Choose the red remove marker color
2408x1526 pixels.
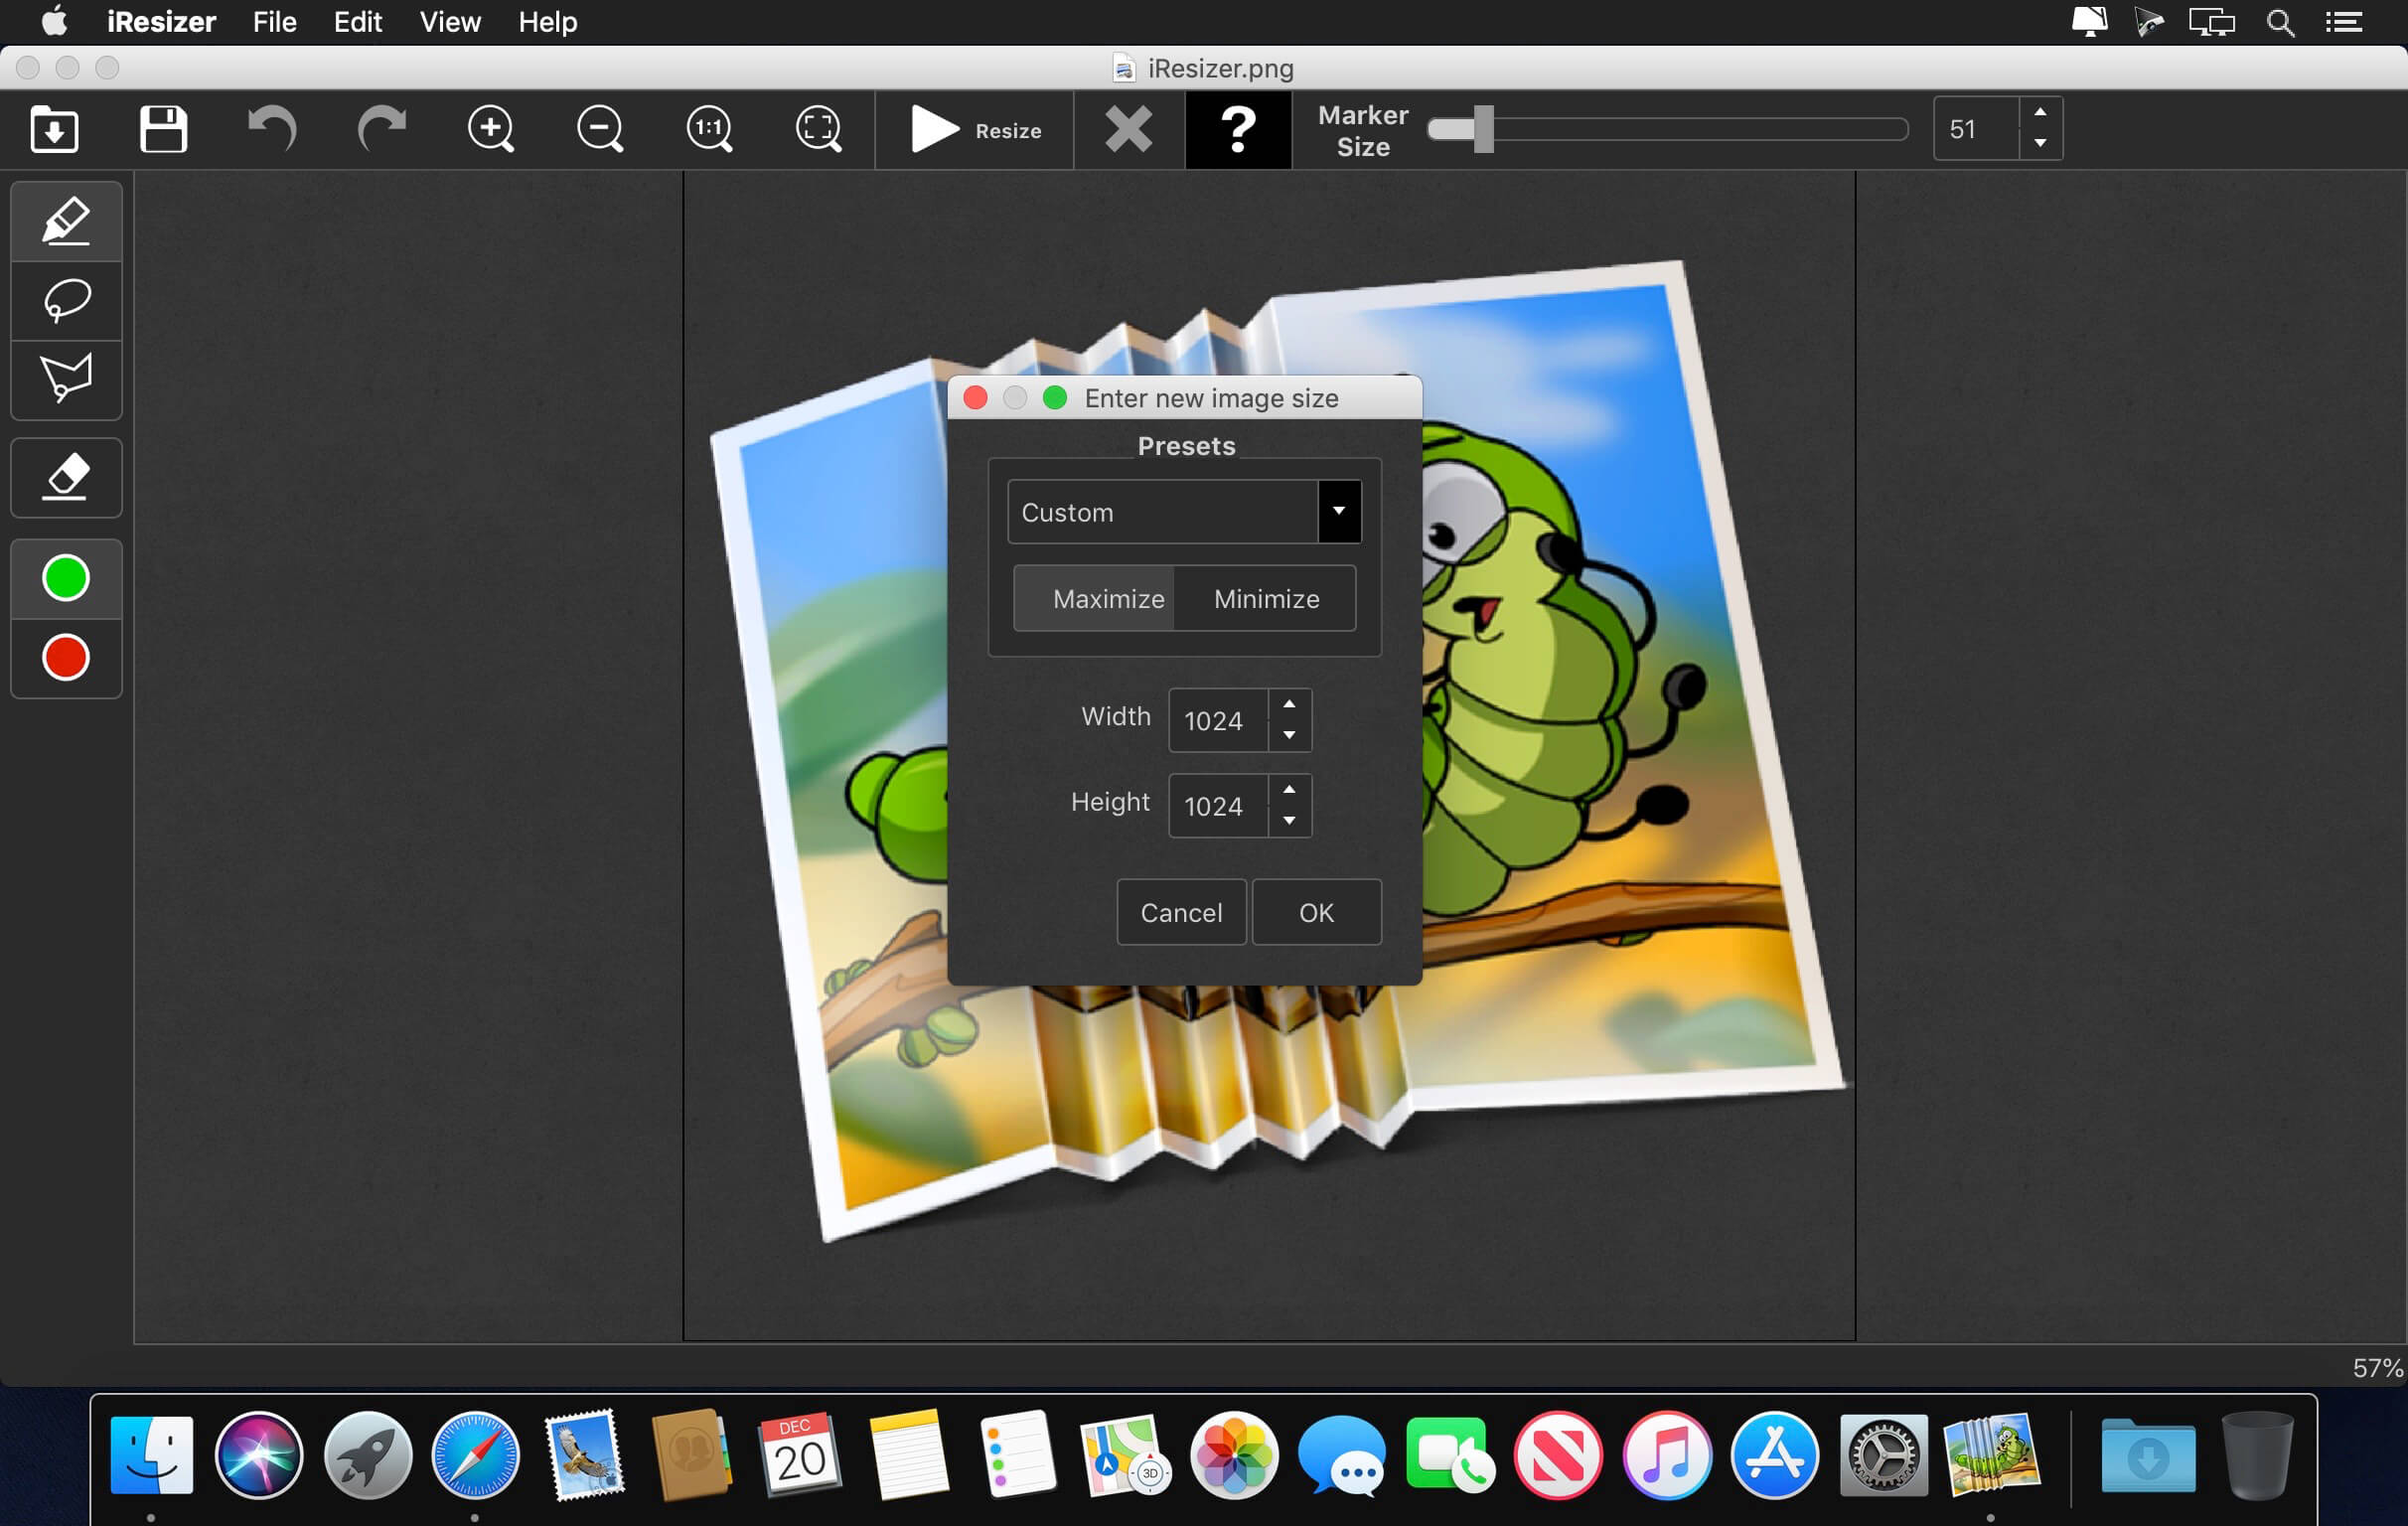pos(66,658)
